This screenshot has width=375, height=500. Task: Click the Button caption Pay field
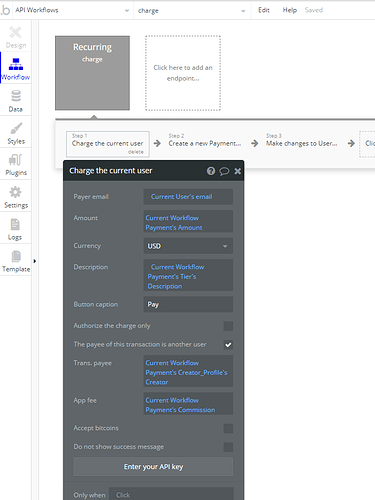click(188, 305)
